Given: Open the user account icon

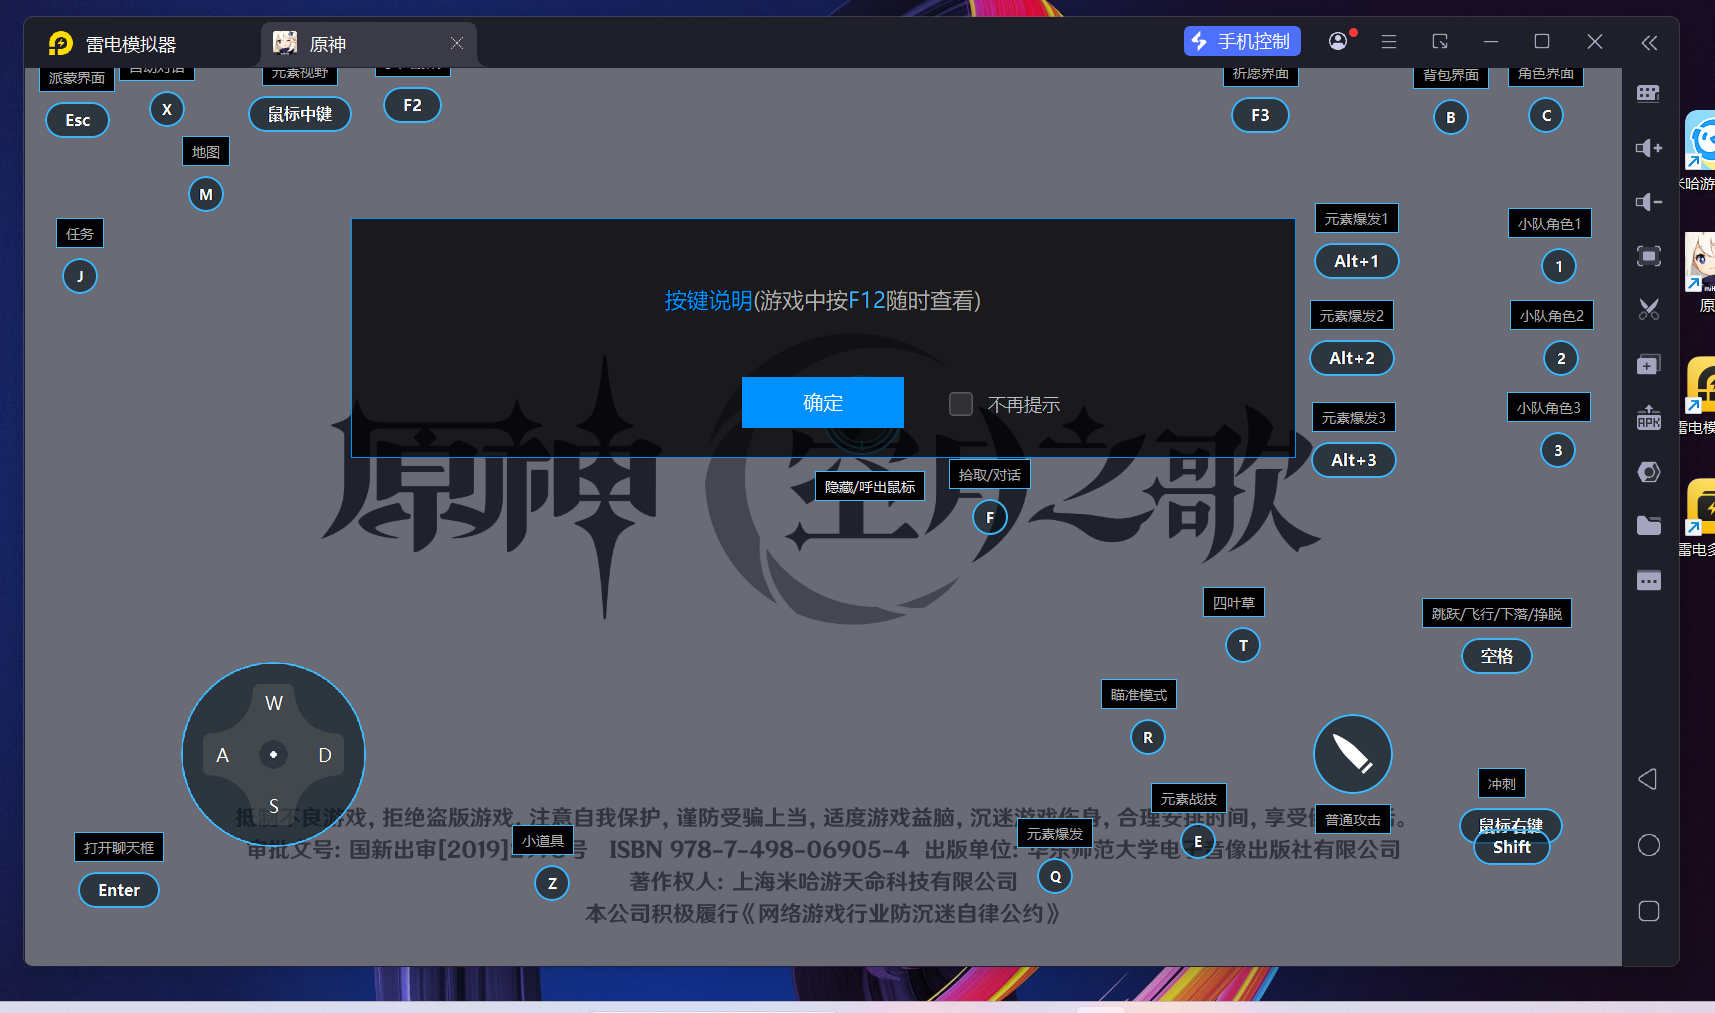Looking at the screenshot, I should pos(1338,41).
